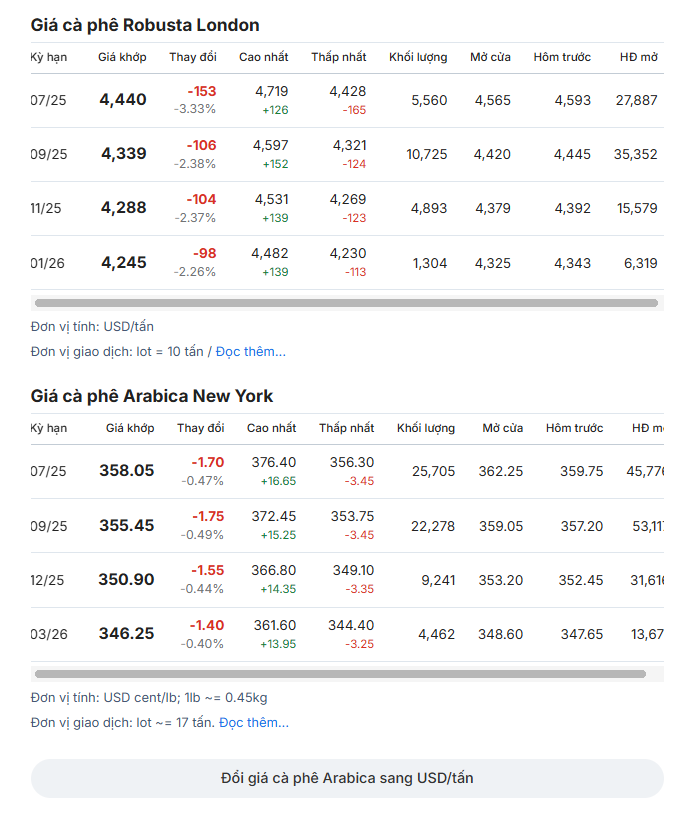Click the Arabica table horizontal scrollbar
This screenshot has width=691, height=815.
coord(340,674)
